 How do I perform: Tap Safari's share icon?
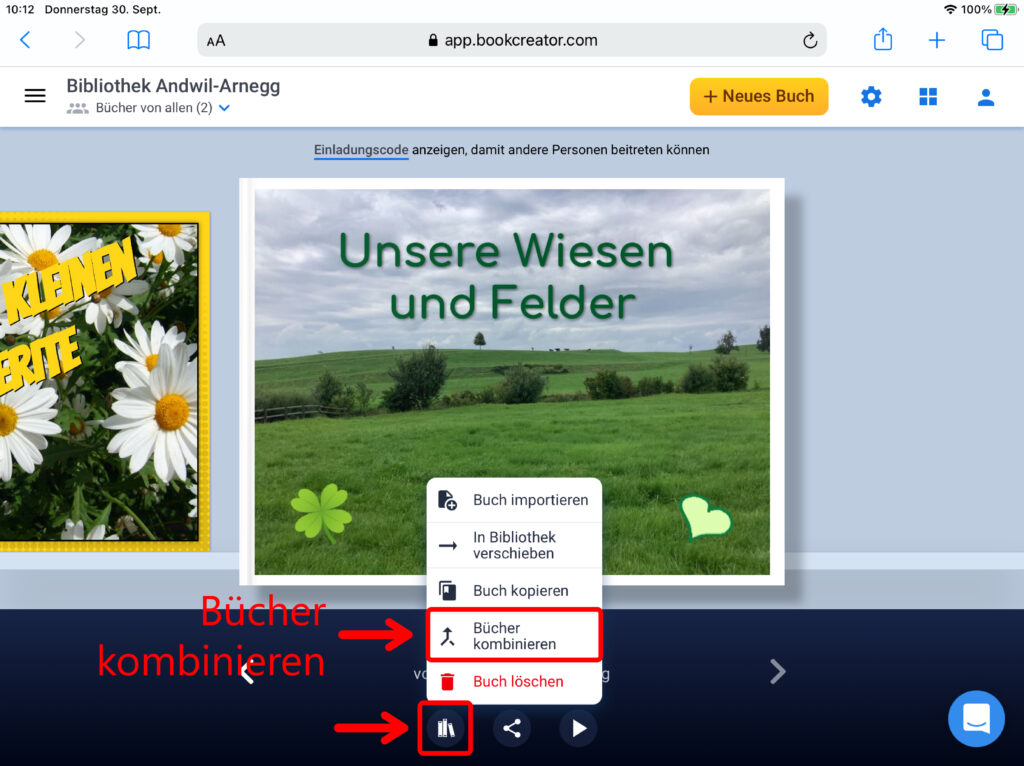pos(883,40)
